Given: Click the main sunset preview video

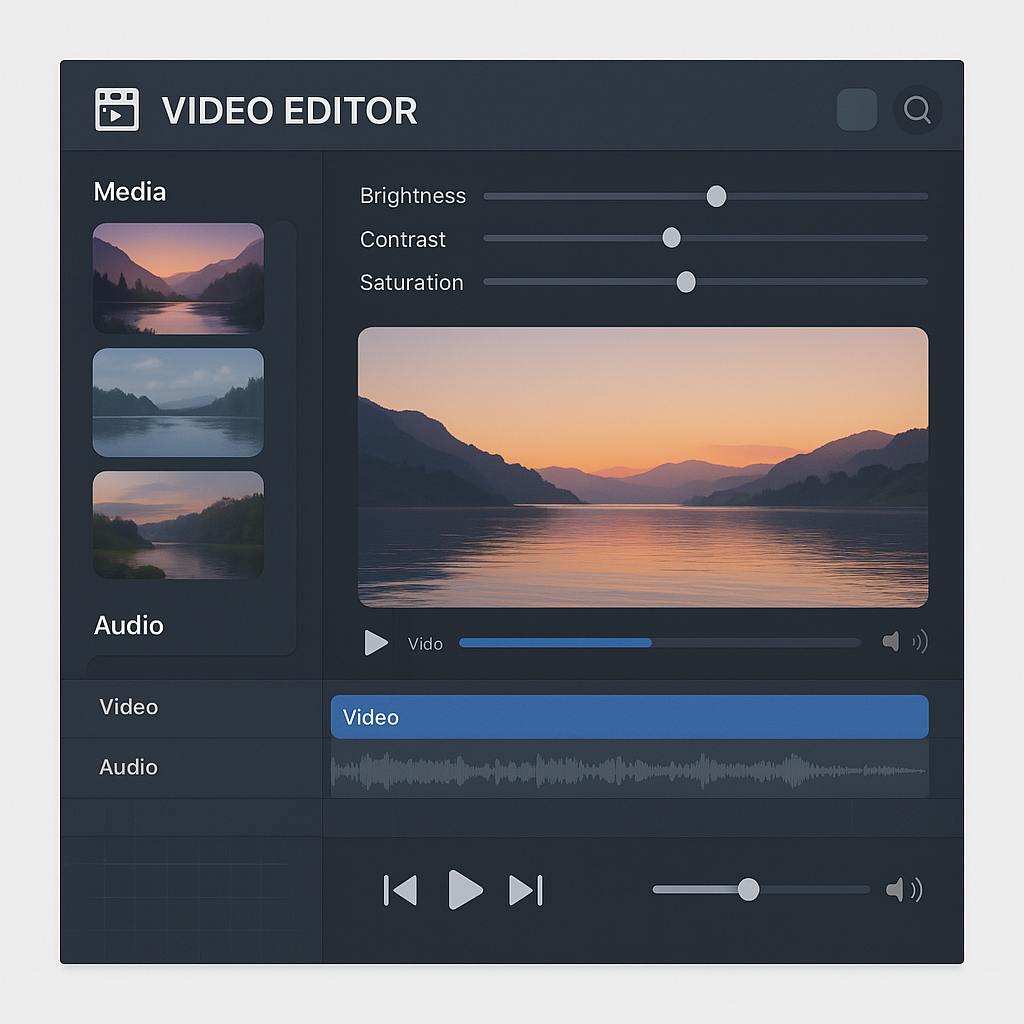Looking at the screenshot, I should tap(643, 468).
